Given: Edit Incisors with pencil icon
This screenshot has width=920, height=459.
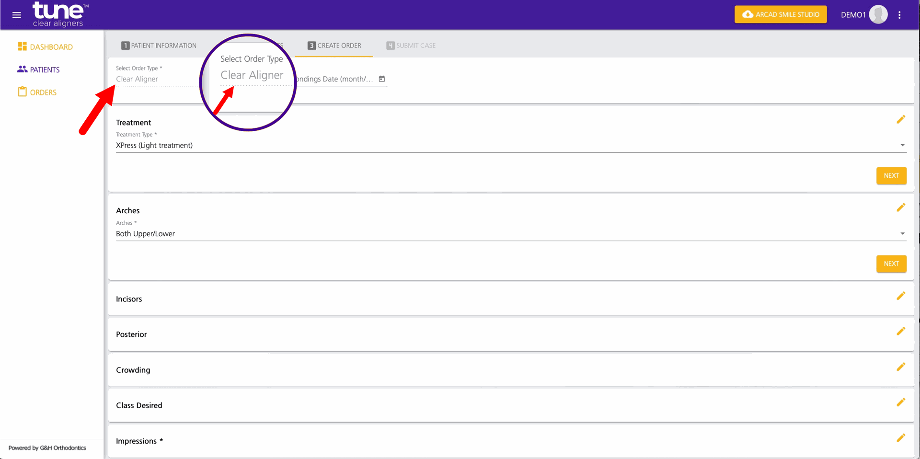Looking at the screenshot, I should (901, 296).
